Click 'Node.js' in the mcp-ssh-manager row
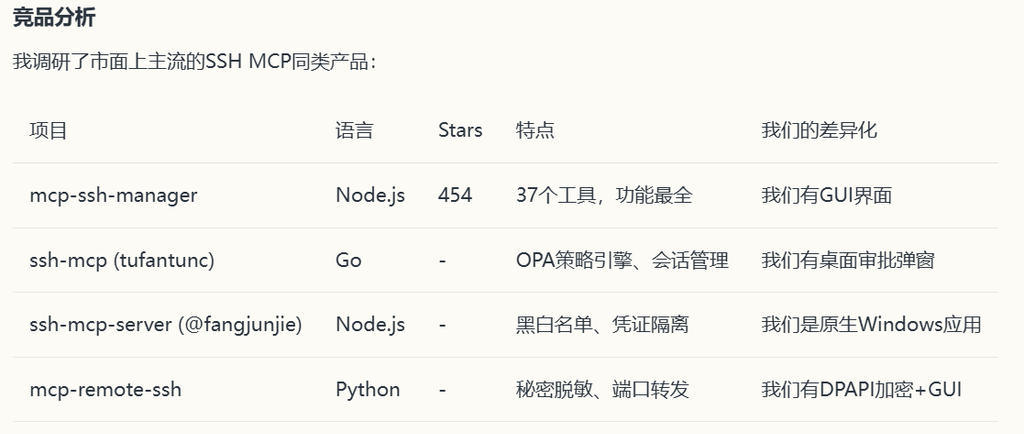This screenshot has width=1024, height=434. [370, 195]
